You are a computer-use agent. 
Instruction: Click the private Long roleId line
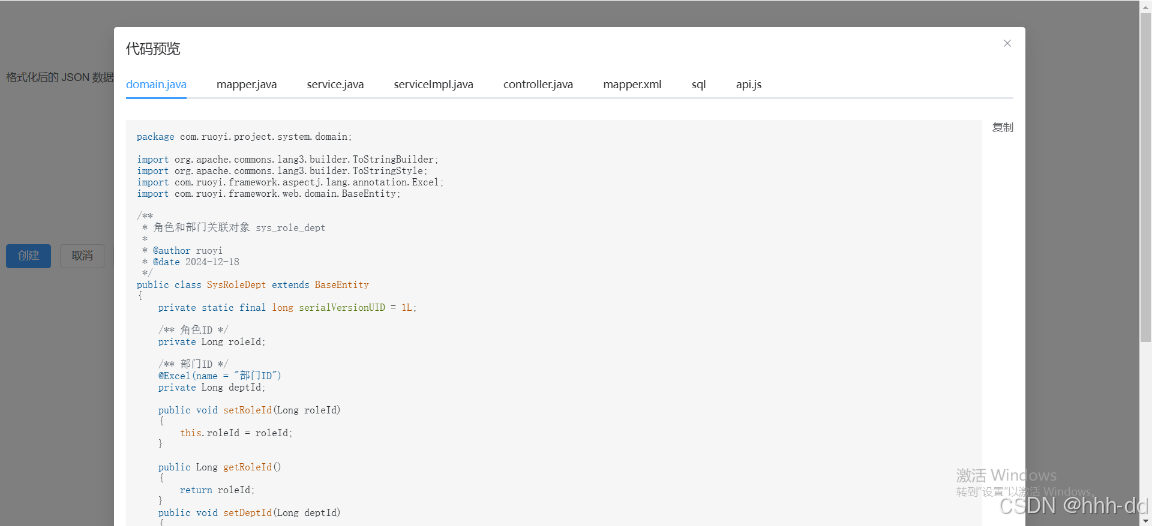click(x=212, y=342)
